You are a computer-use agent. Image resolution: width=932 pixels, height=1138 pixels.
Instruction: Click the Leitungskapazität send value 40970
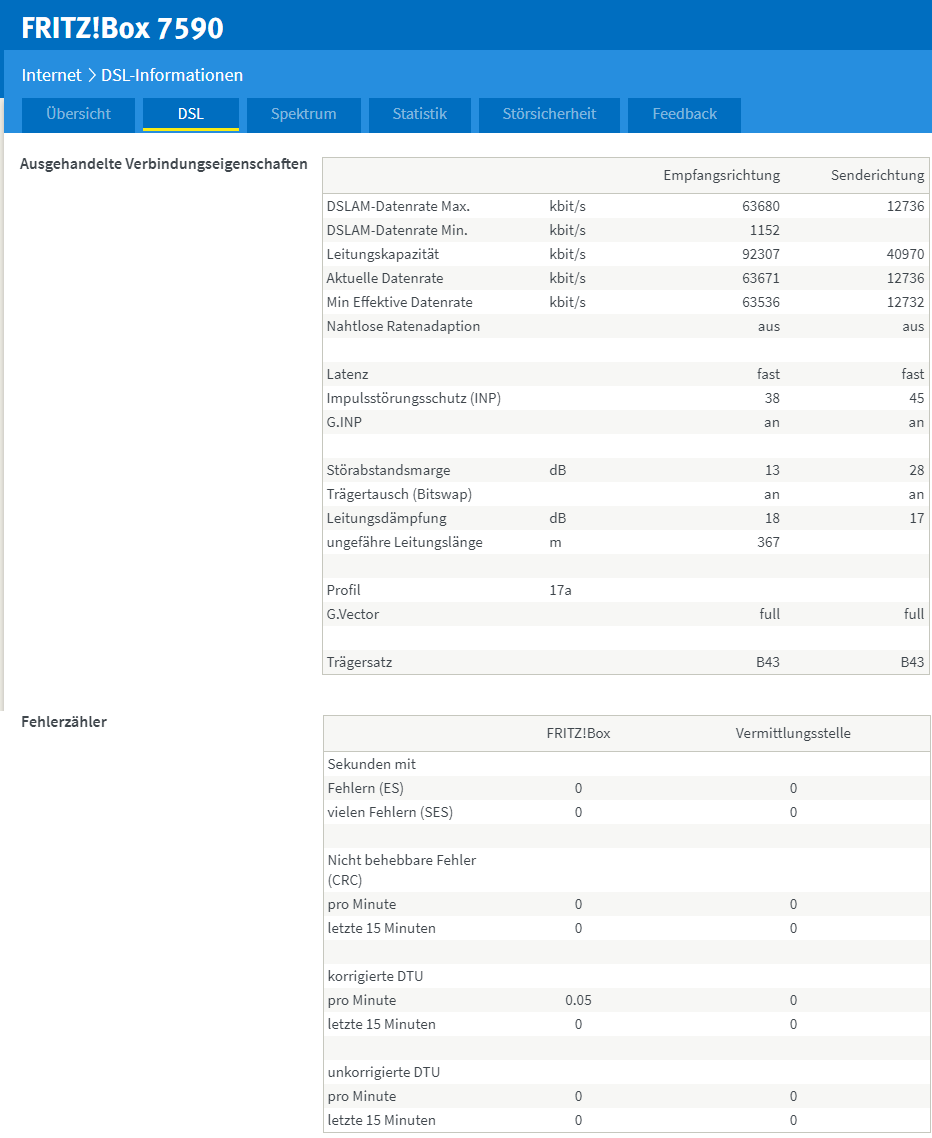[x=905, y=254]
